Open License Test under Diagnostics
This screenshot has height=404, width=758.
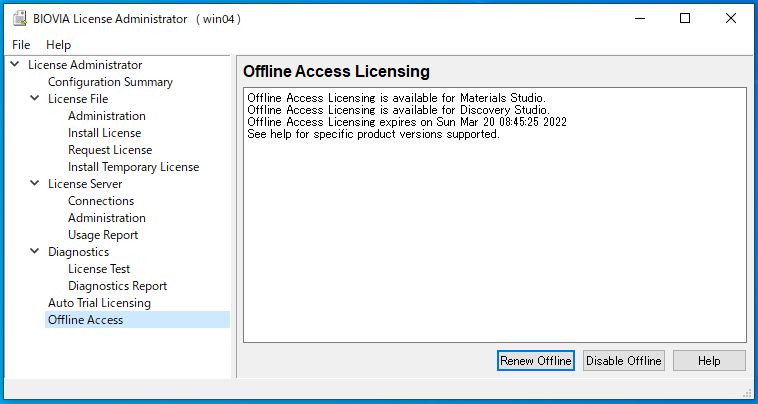click(99, 269)
